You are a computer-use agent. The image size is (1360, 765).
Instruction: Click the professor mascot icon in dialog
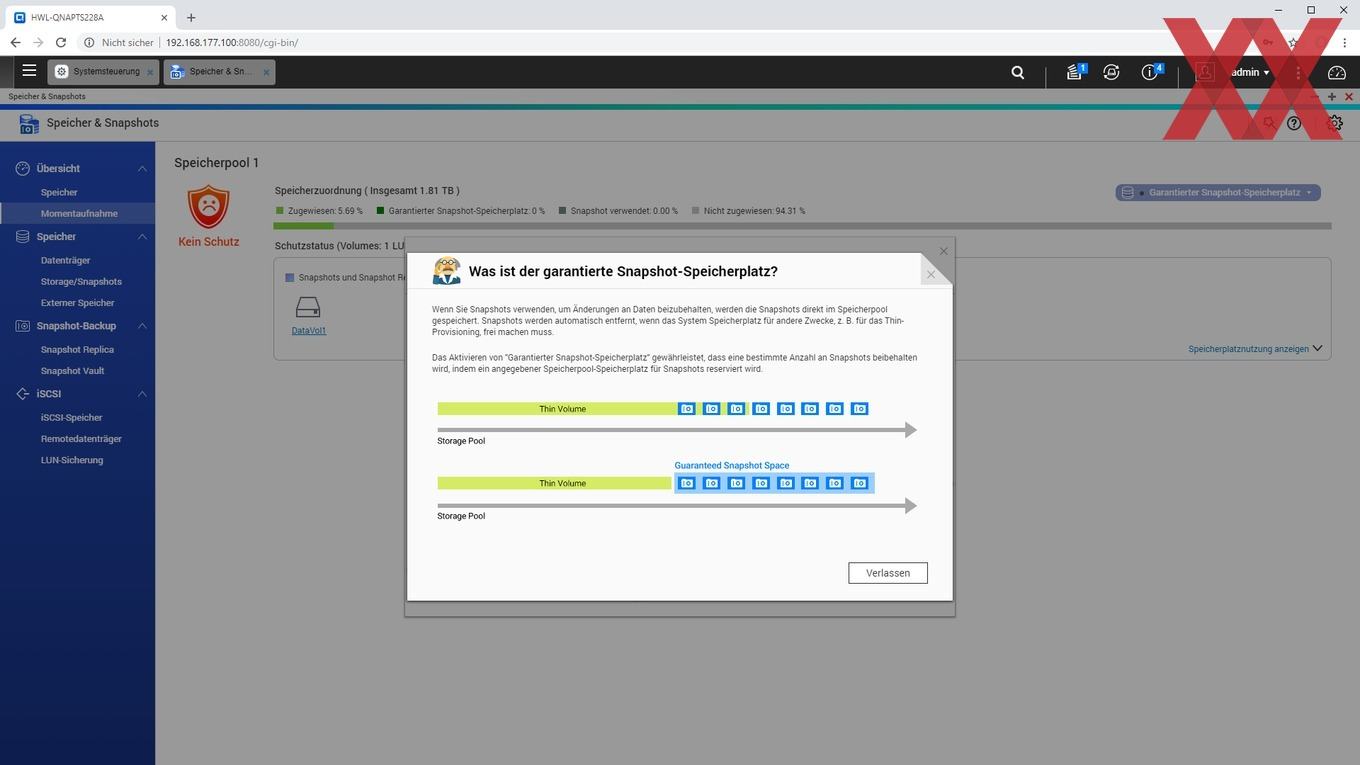[x=446, y=271]
